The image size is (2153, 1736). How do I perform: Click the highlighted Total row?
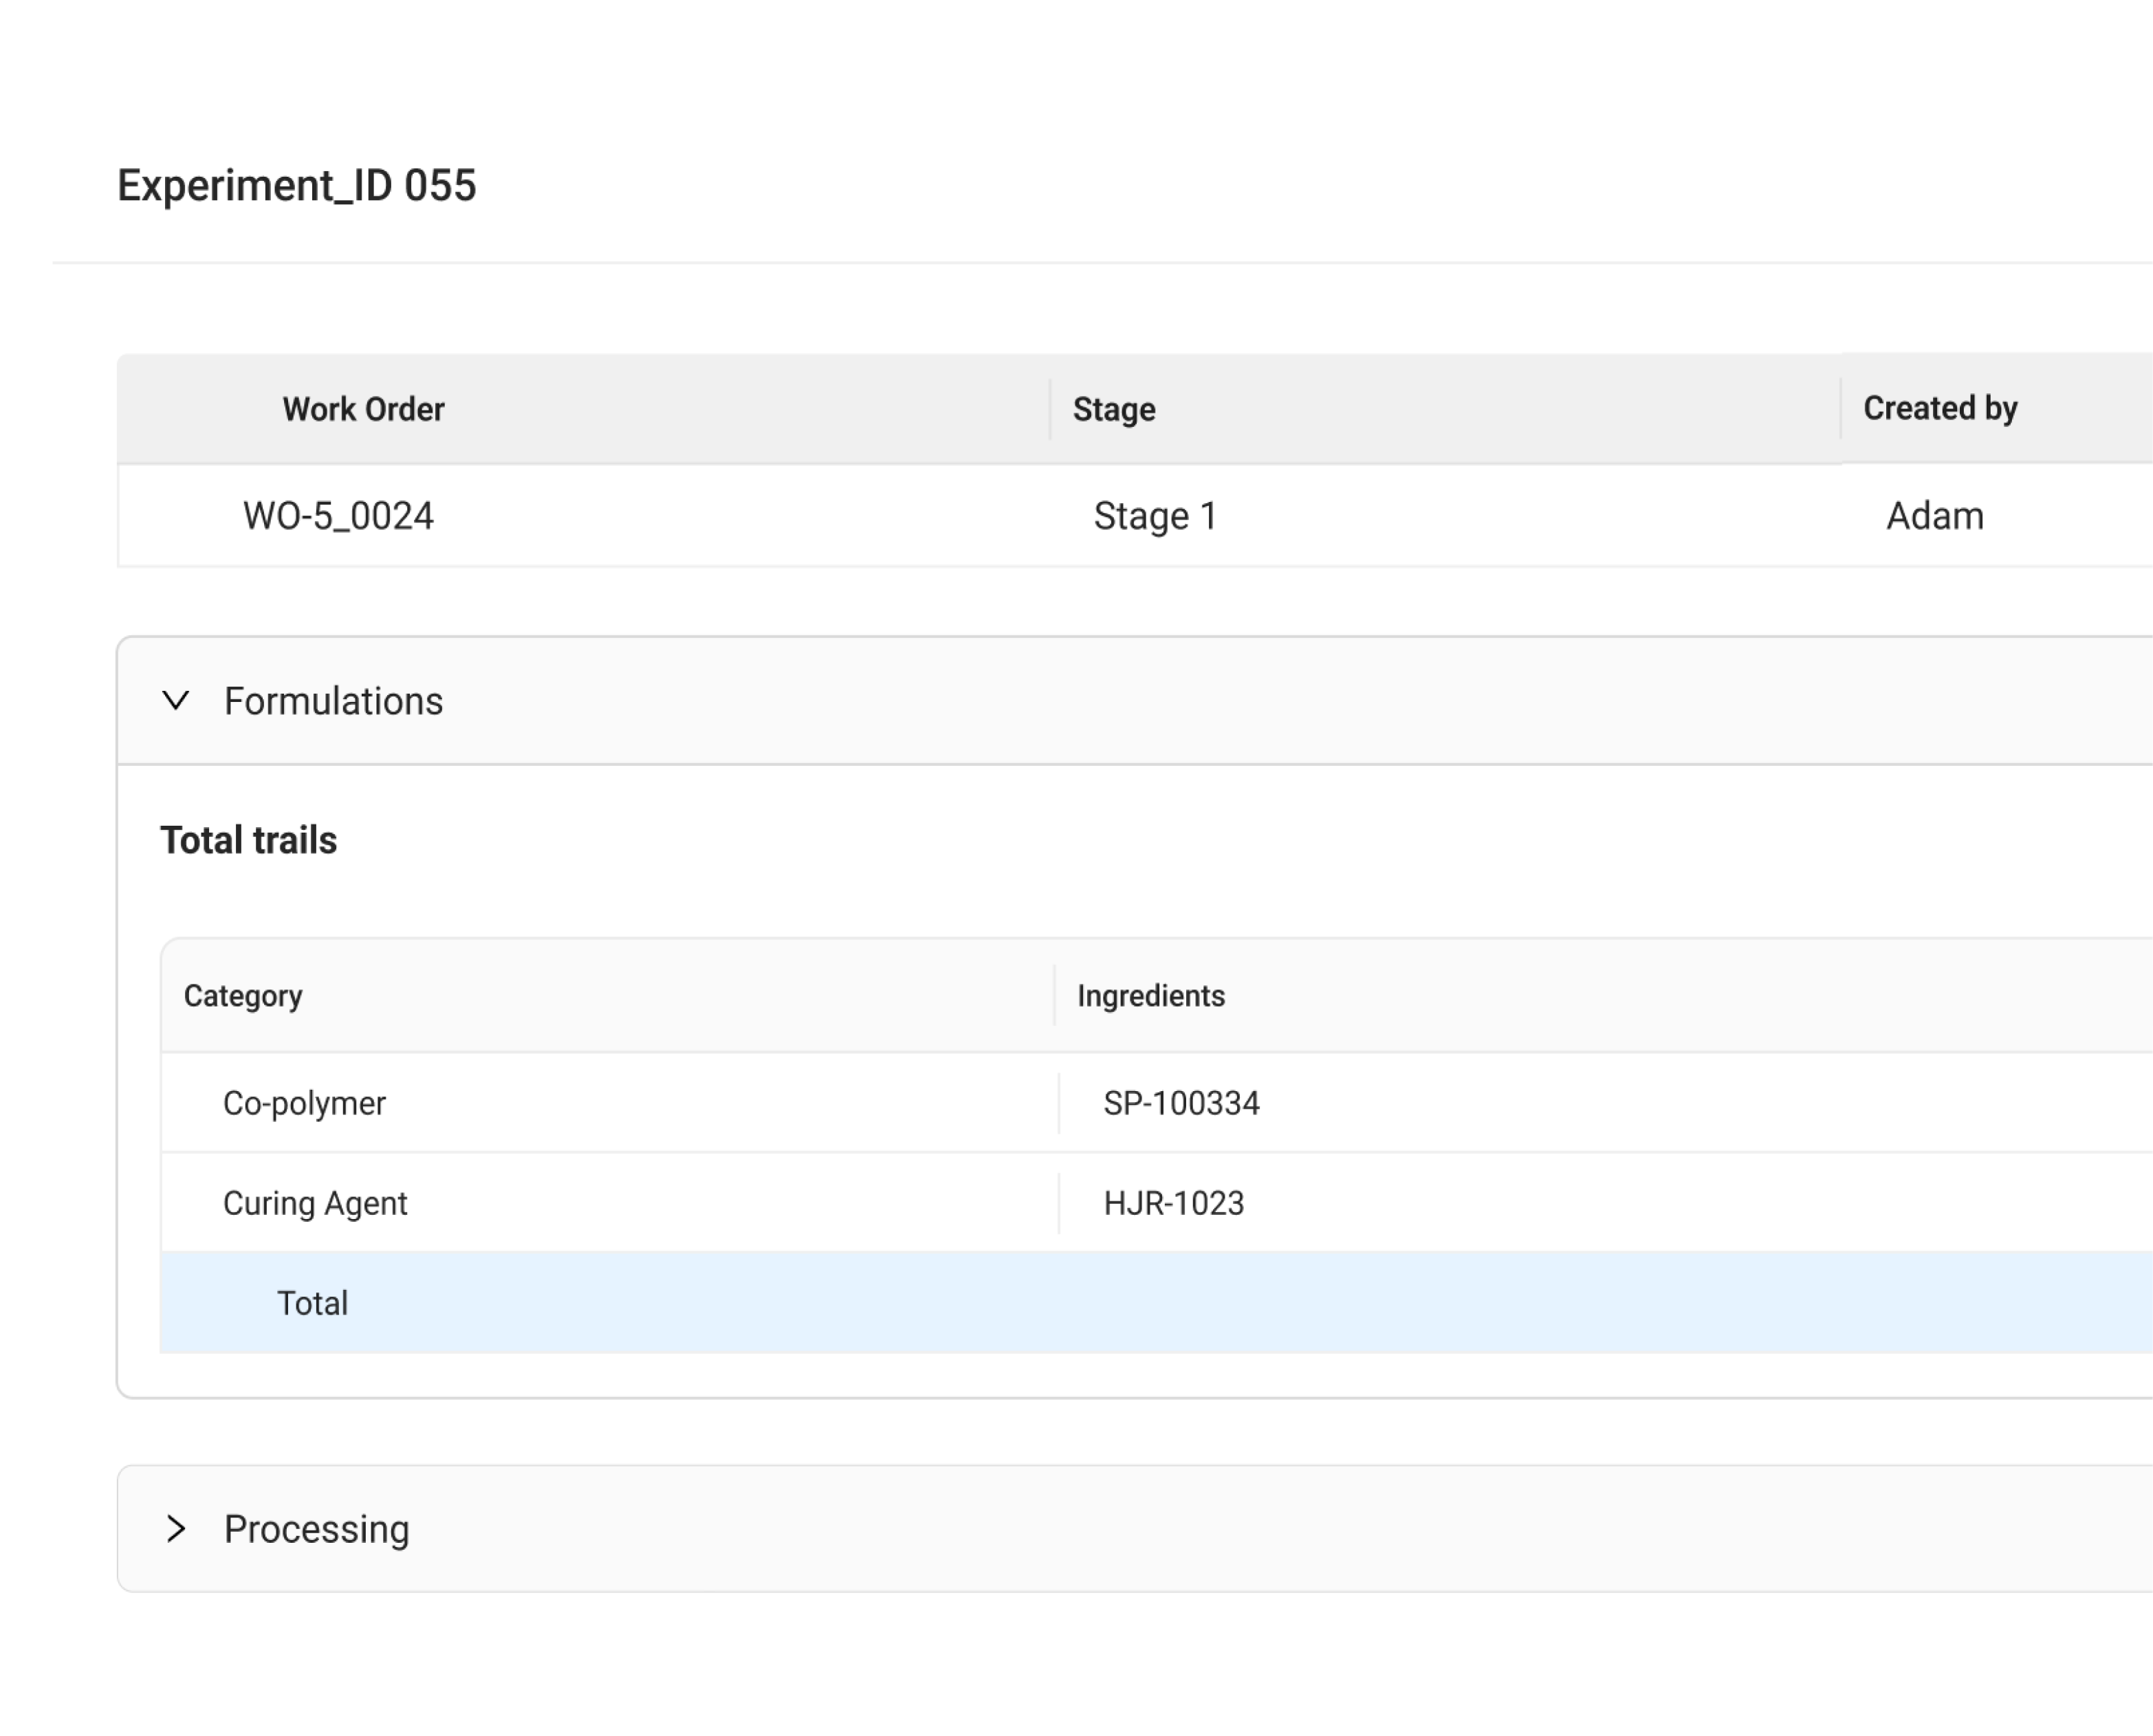312,1303
